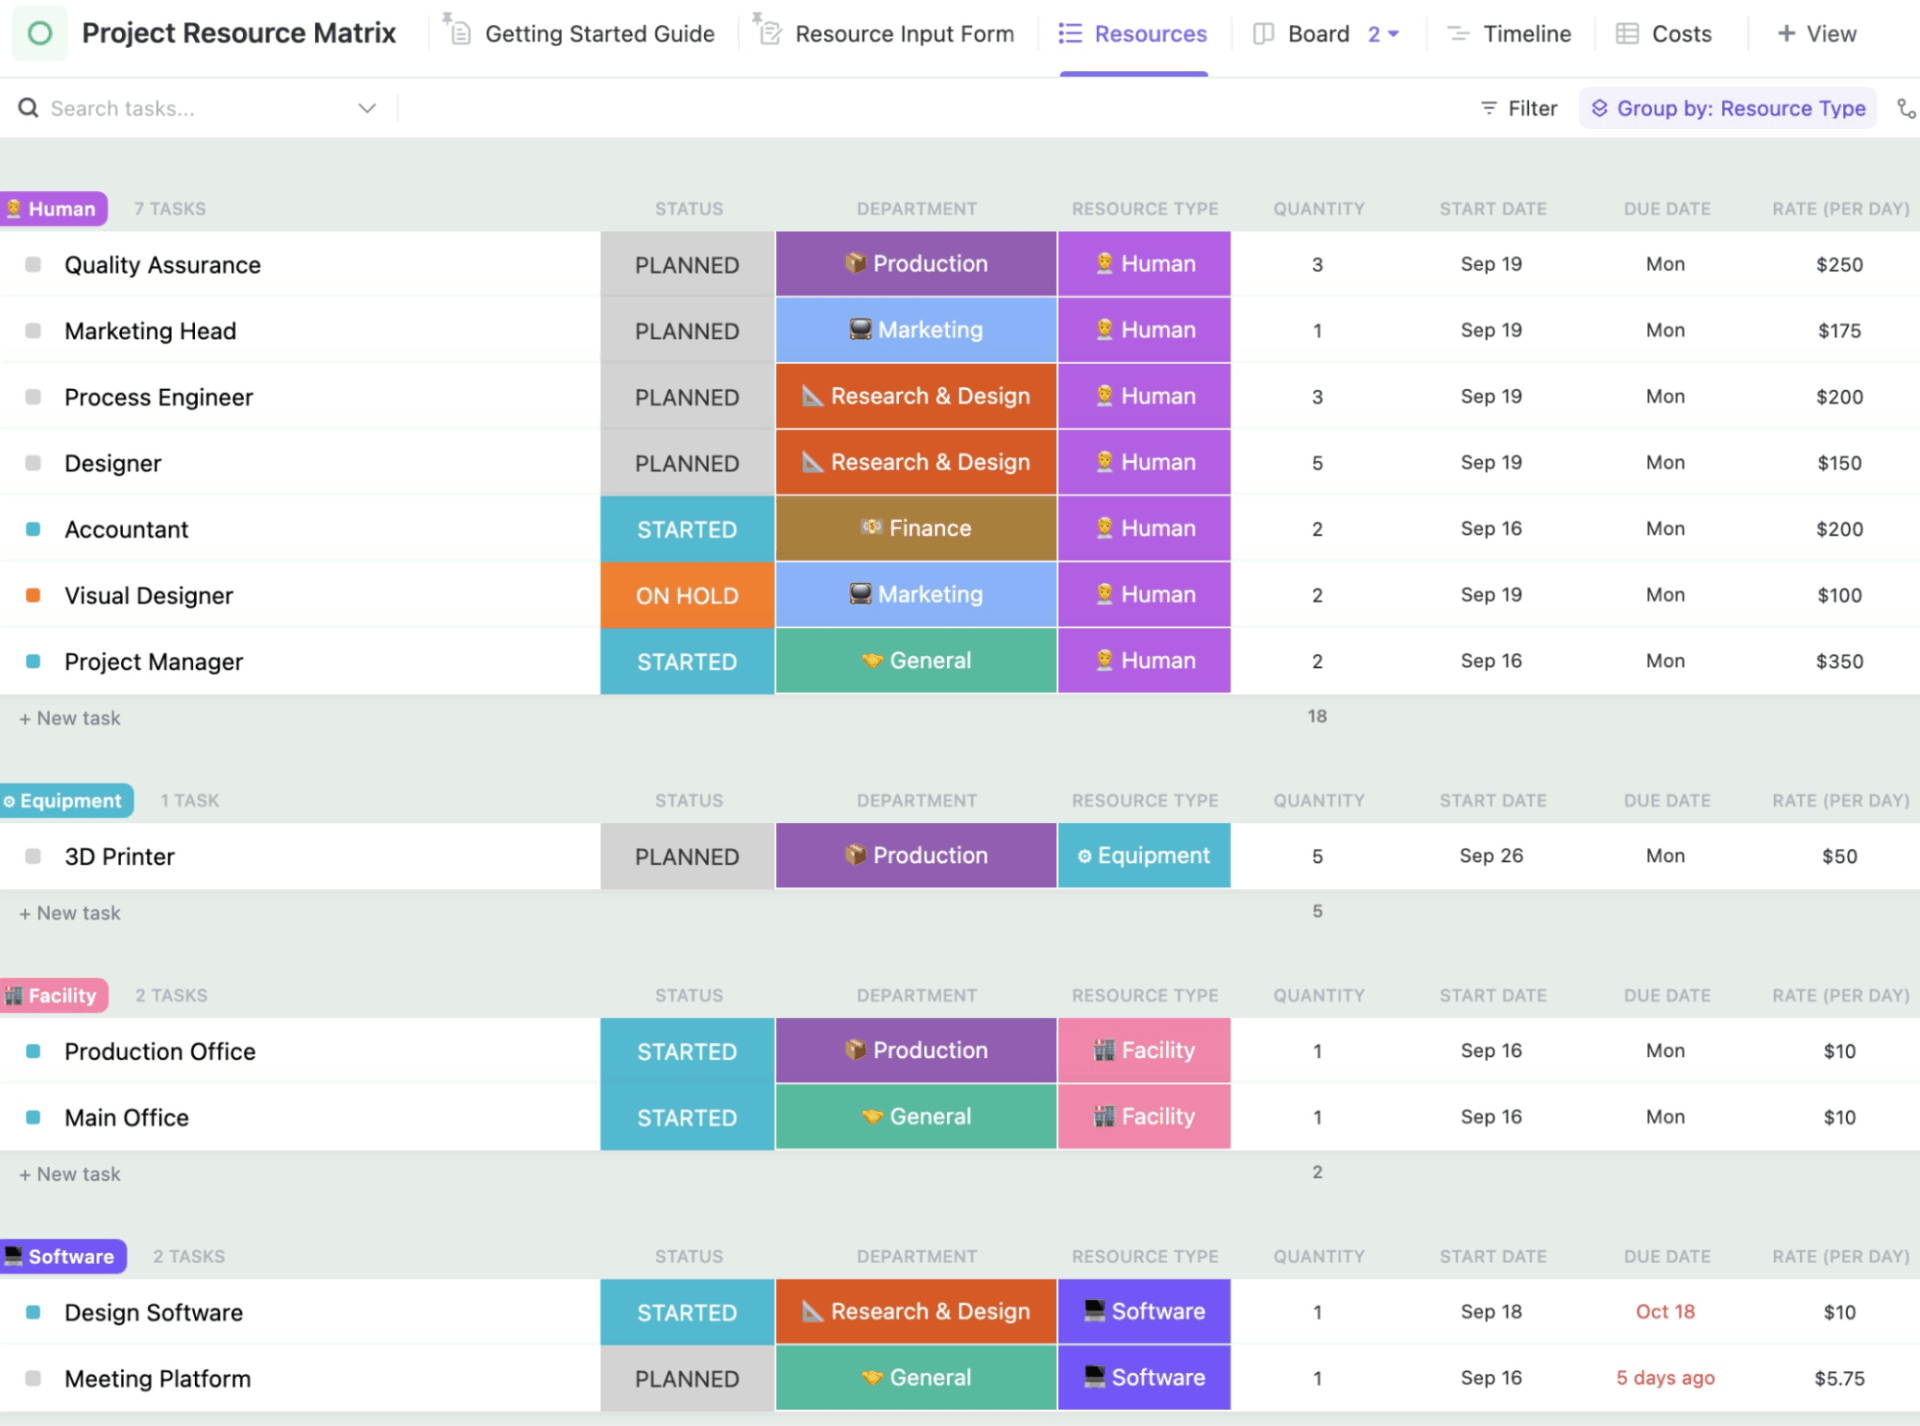Screen dimensions: 1920x1426
Task: Click the status circle next to Quality Assurance
Action: click(x=33, y=263)
